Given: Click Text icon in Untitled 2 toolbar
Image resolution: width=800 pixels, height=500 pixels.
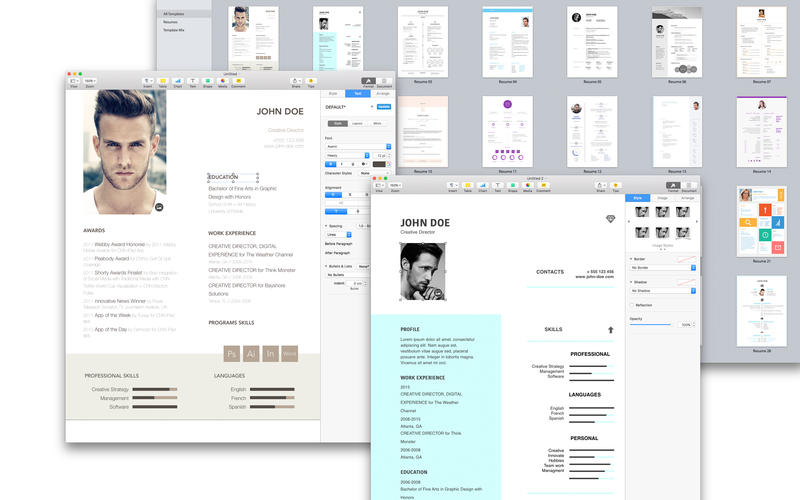Looking at the screenshot, I should (x=497, y=185).
